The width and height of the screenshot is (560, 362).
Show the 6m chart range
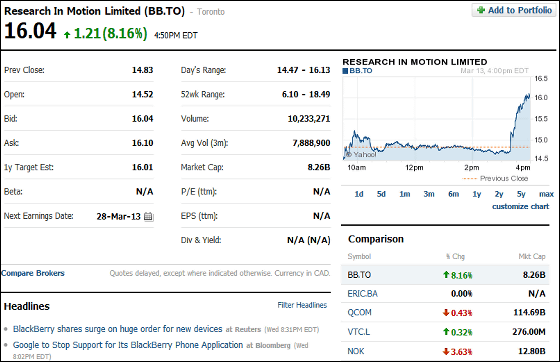[454, 194]
